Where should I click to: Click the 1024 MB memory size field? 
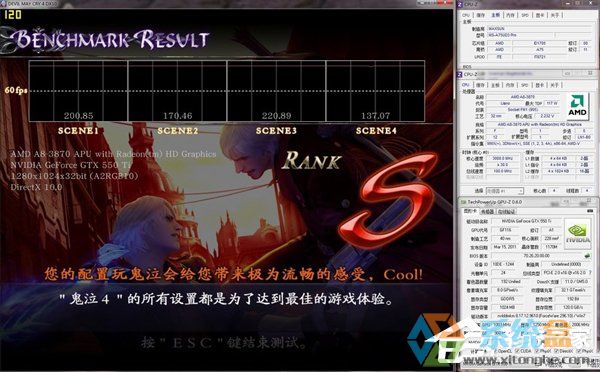point(507,307)
